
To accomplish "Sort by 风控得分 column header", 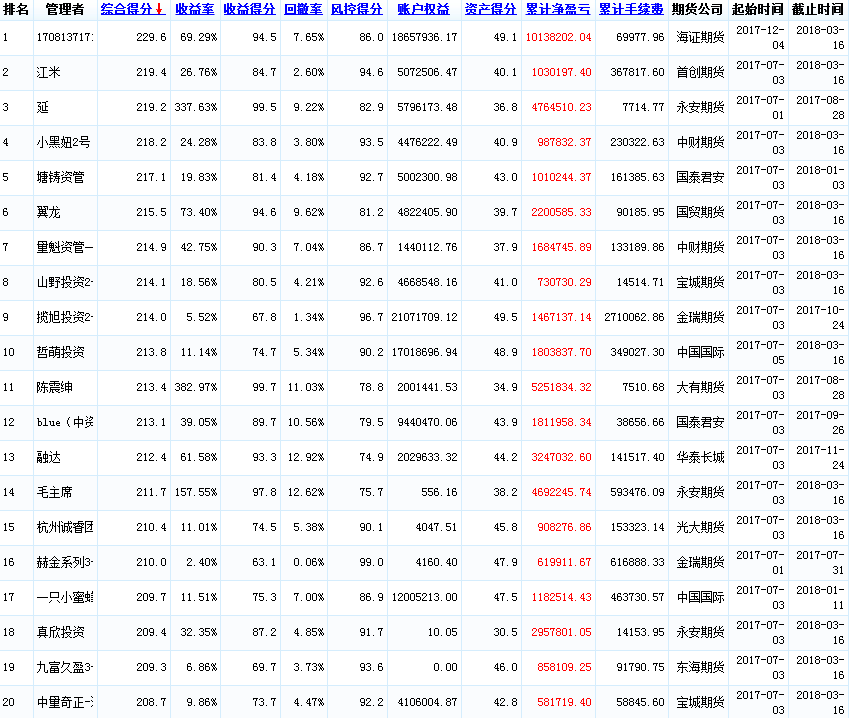I will coord(355,9).
